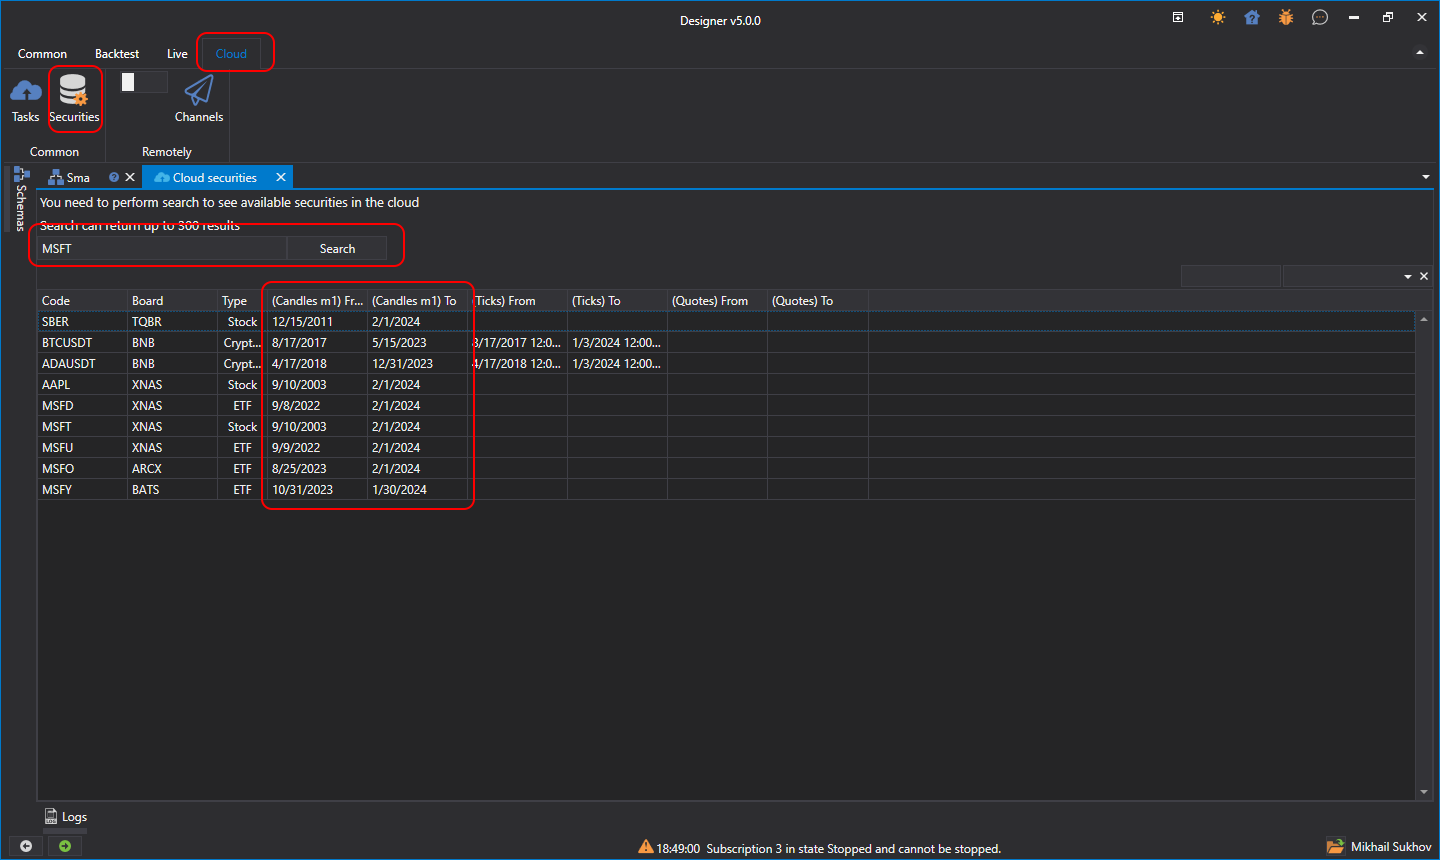
Task: Open the cloud Tasks icon
Action: [25, 100]
